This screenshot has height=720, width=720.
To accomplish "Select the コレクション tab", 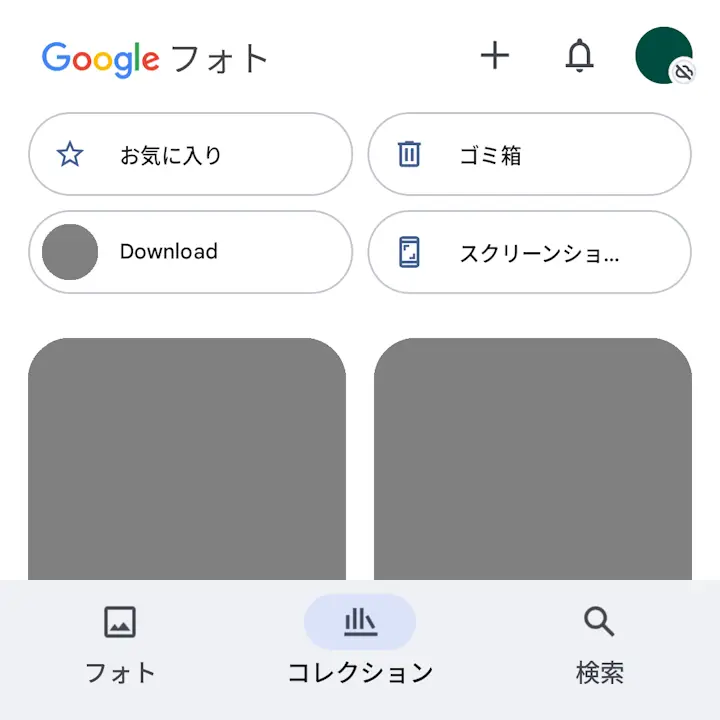I will (360, 645).
